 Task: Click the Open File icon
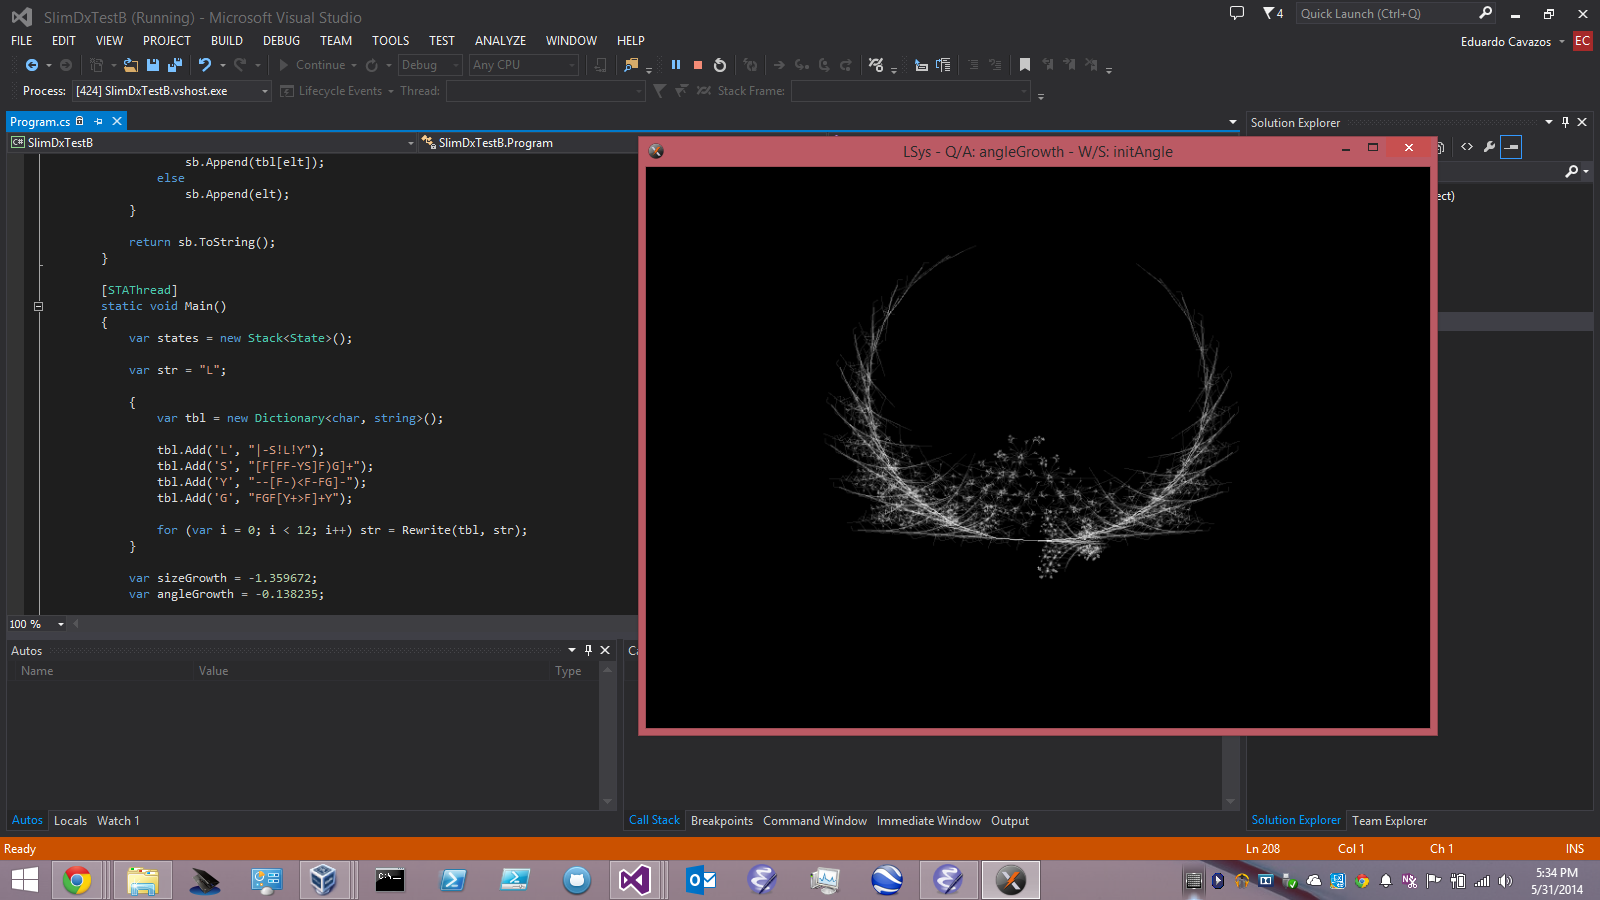tap(131, 65)
